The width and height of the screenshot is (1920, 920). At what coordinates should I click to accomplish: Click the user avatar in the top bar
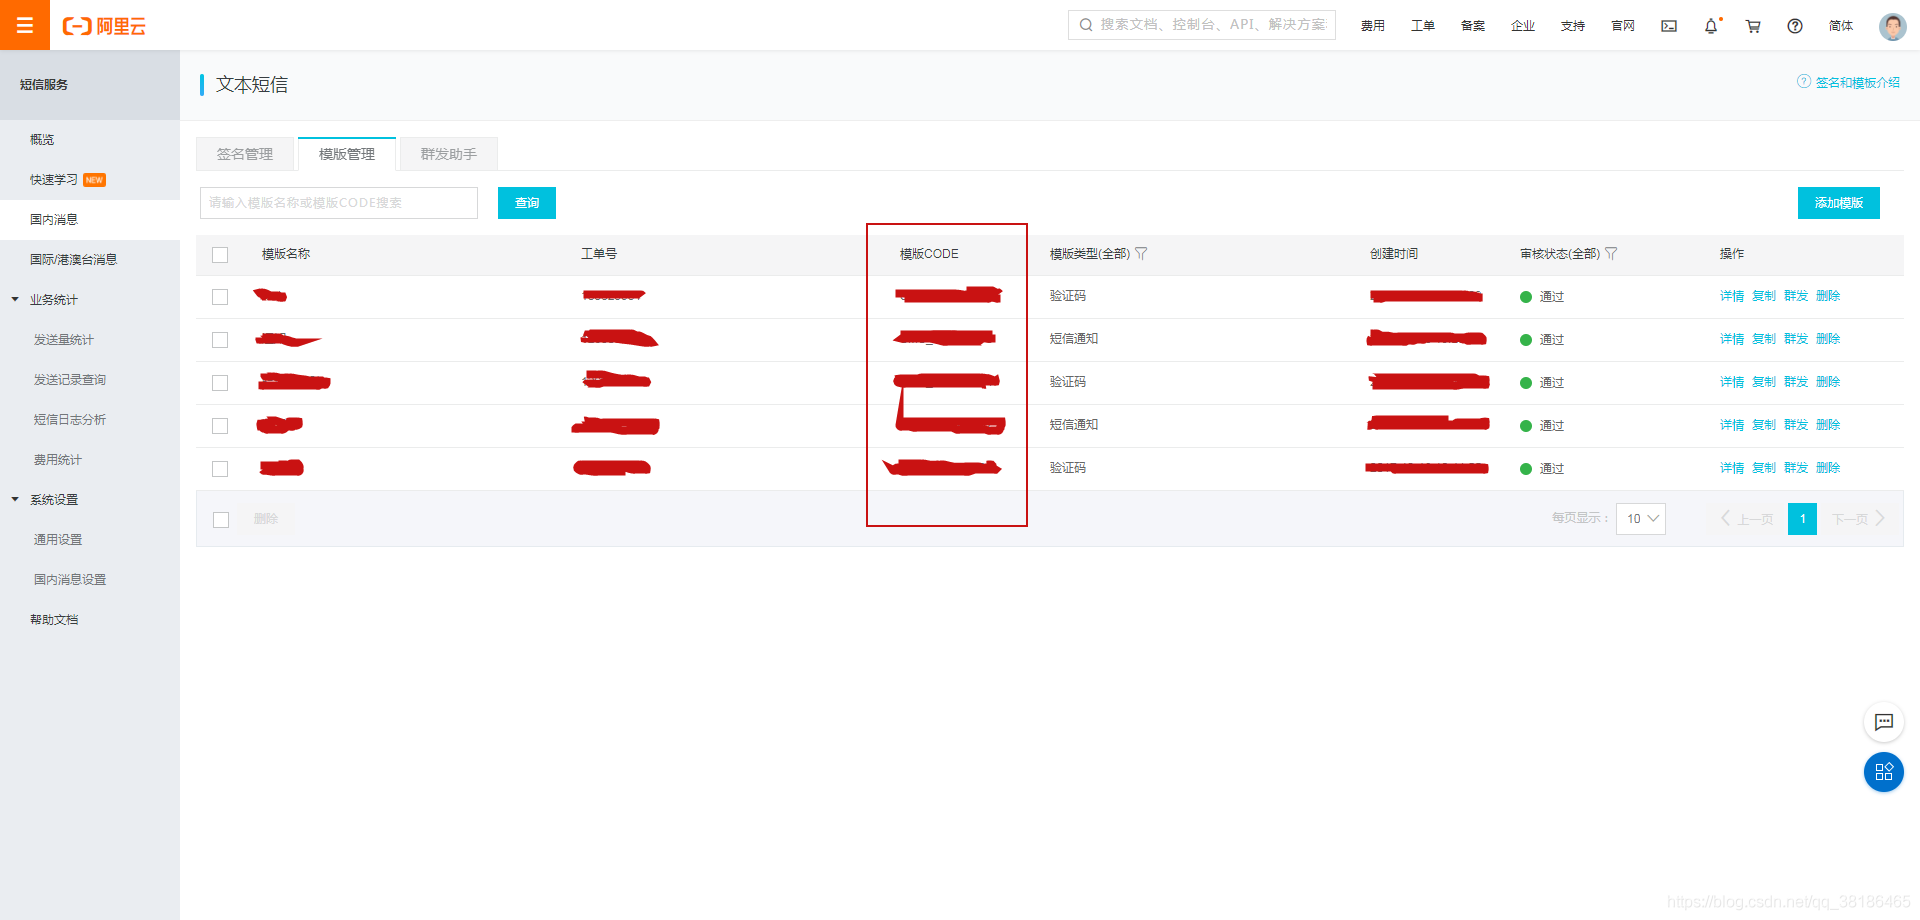tap(1893, 26)
